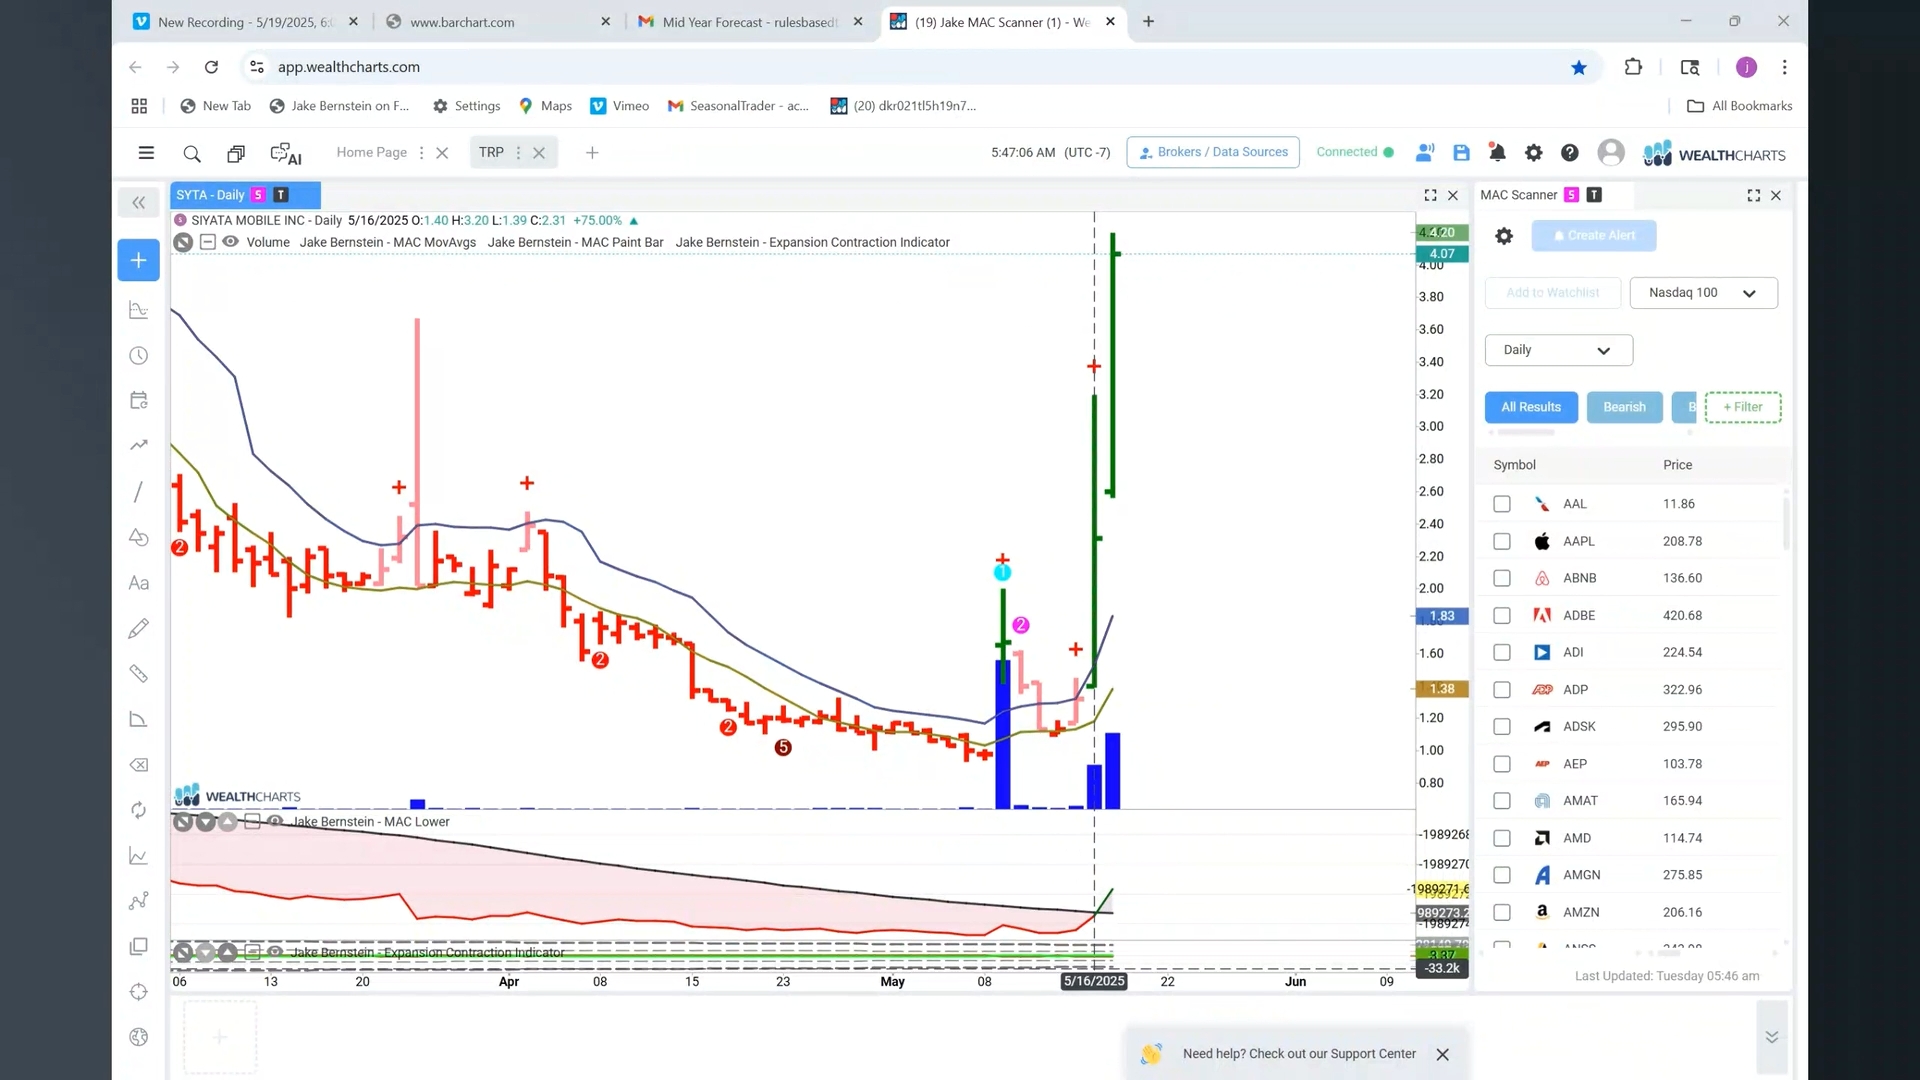This screenshot has height=1080, width=1920.
Task: Open the Chrome three-dot menu
Action: pos(1784,67)
